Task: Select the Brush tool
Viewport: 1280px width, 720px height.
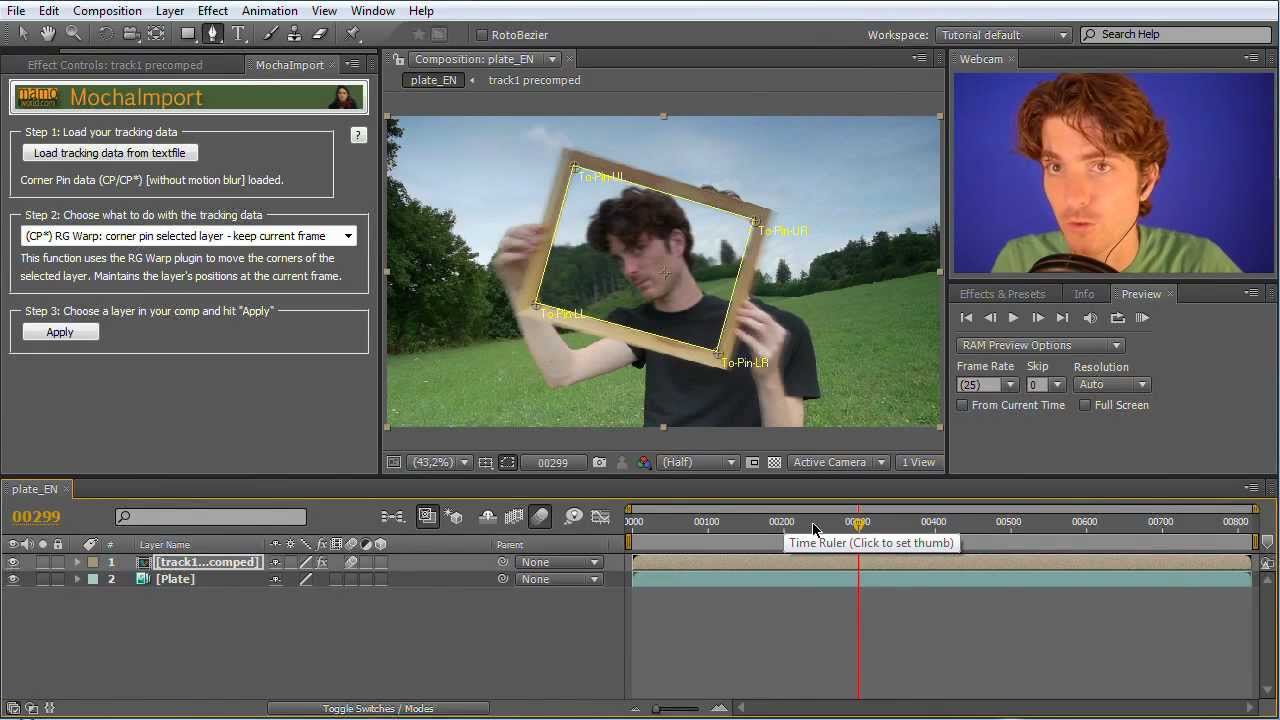Action: click(x=270, y=34)
